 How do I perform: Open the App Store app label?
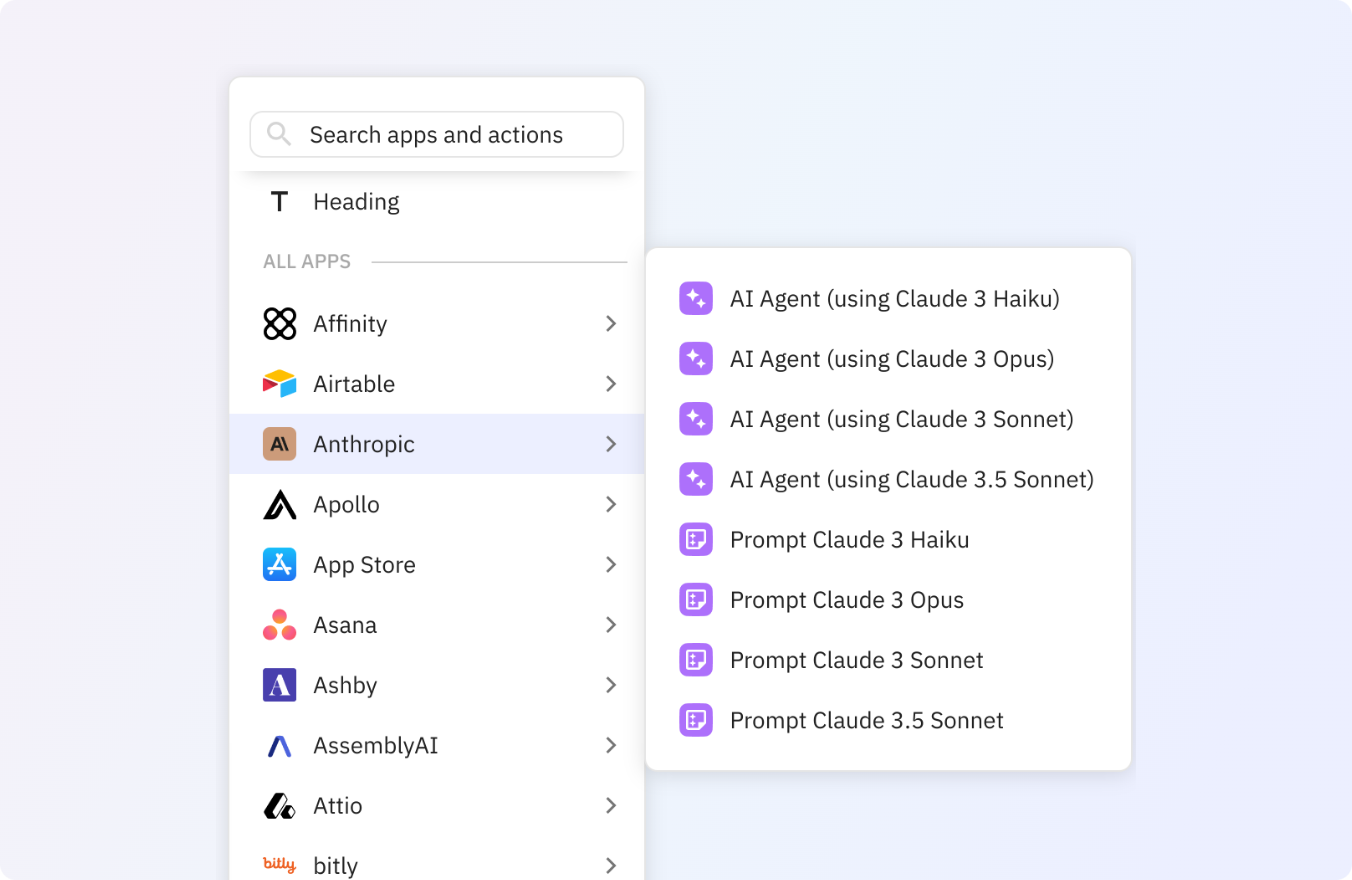tap(364, 565)
